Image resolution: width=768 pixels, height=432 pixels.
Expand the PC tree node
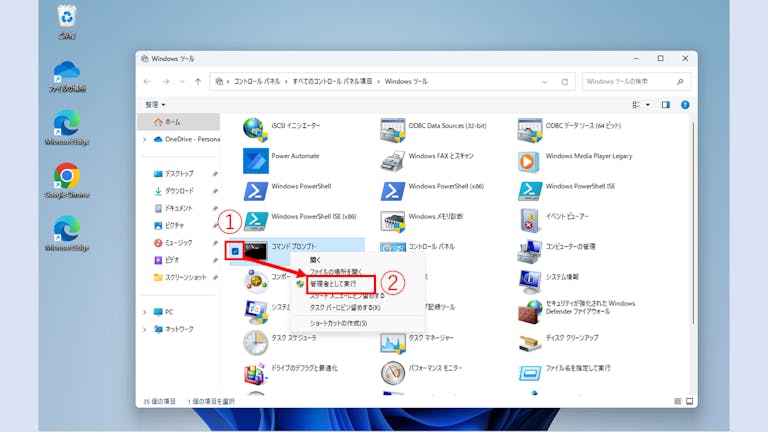pyautogui.click(x=144, y=312)
